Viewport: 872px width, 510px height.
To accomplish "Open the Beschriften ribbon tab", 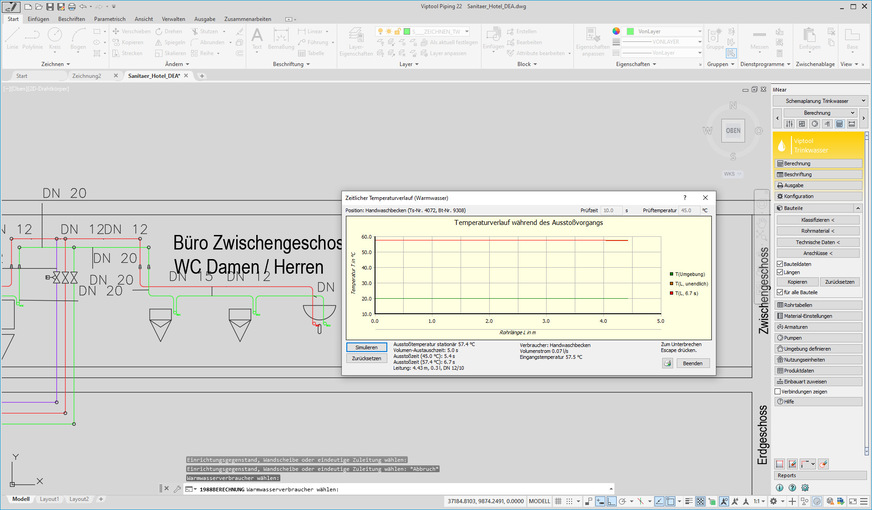I will 72,19.
